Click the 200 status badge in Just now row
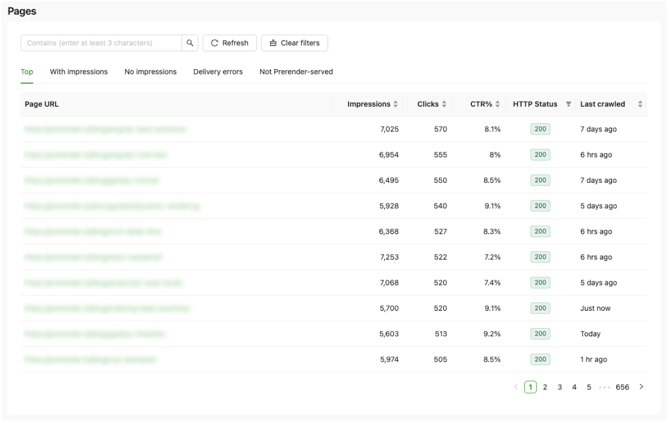The height and width of the screenshot is (423, 670). (540, 308)
